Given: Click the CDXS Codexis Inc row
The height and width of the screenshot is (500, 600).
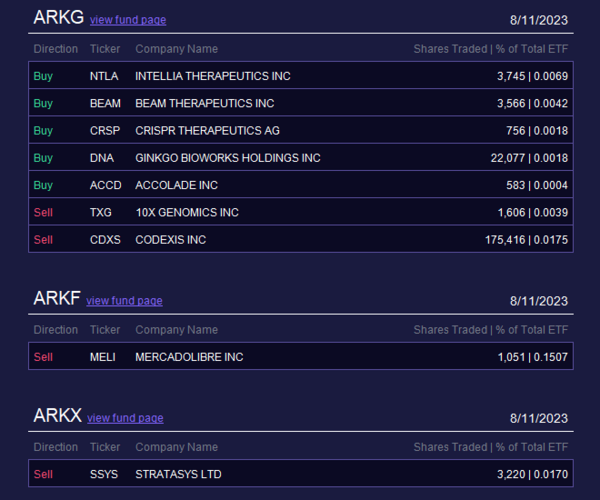Looking at the screenshot, I should (301, 239).
